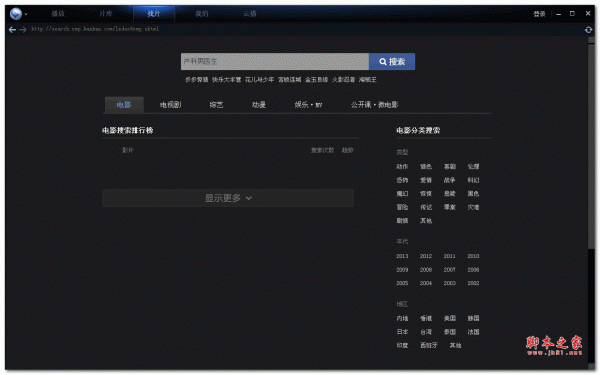Select the 电影 category tab
The image size is (600, 375).
pos(124,105)
